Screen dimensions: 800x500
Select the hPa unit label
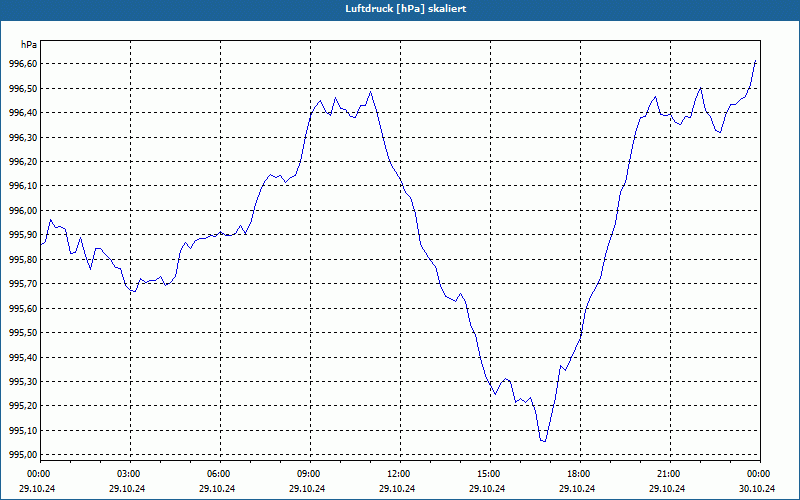coord(29,44)
